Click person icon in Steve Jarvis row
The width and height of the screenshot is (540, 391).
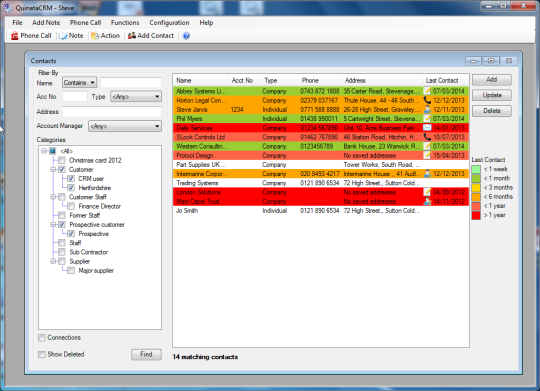pos(427,110)
